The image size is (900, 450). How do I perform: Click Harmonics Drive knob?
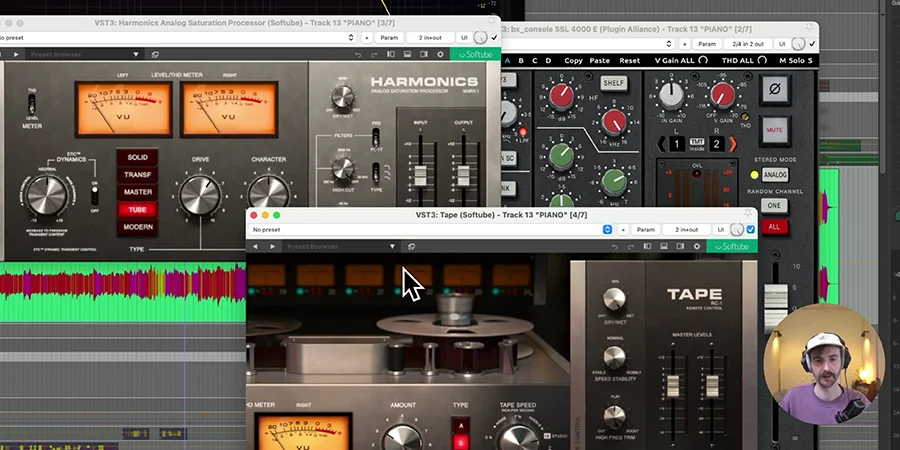click(x=200, y=195)
